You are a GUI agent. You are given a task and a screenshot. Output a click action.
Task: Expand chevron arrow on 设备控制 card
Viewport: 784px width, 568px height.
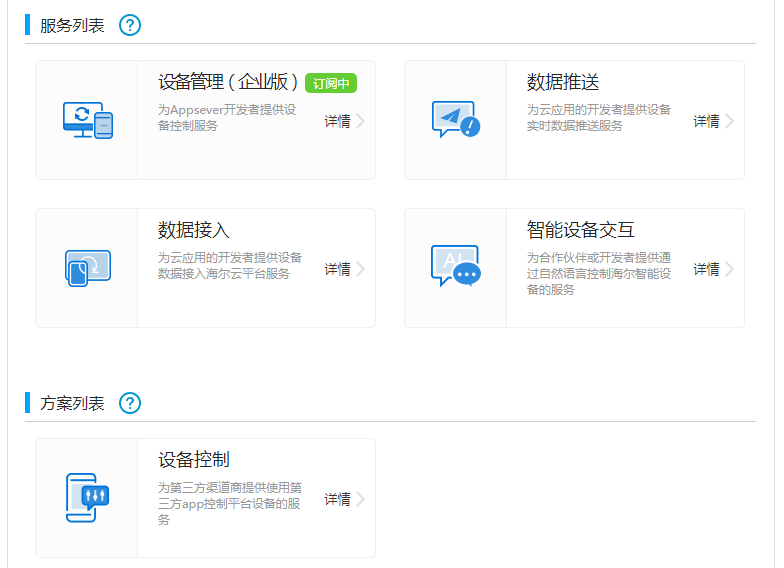tap(361, 499)
